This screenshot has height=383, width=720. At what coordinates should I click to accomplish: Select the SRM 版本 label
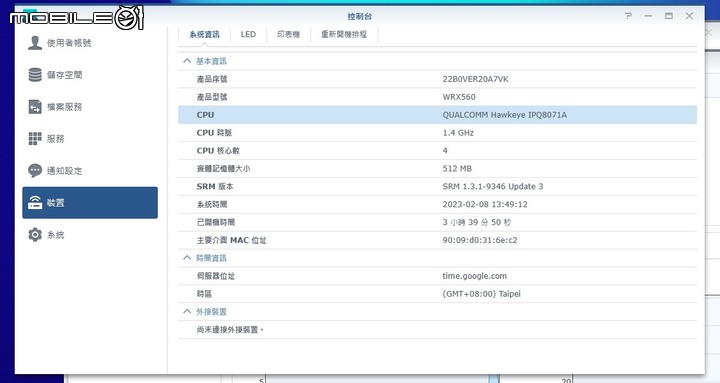click(215, 186)
